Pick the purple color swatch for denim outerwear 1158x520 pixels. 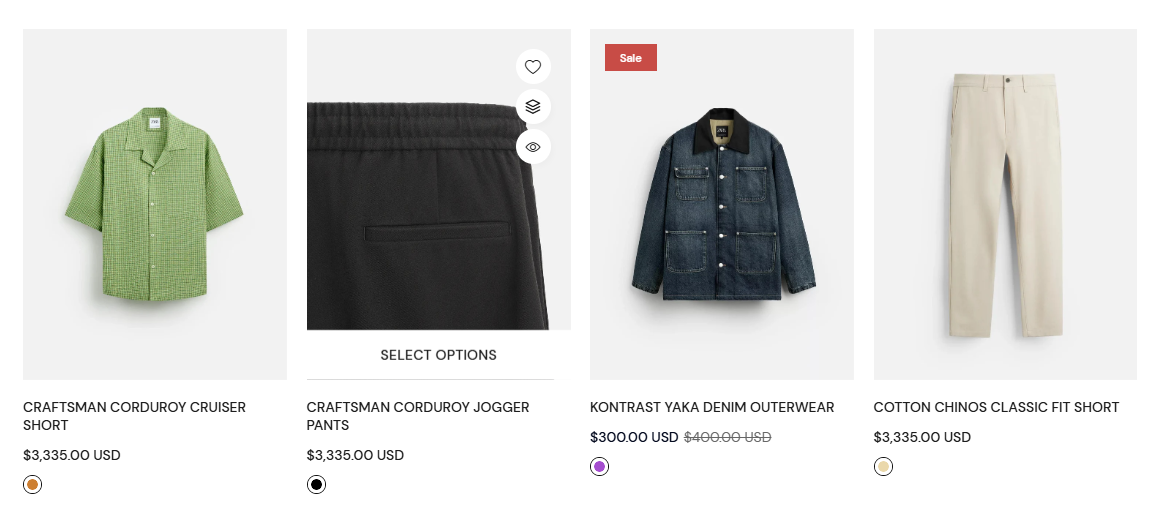coord(600,467)
